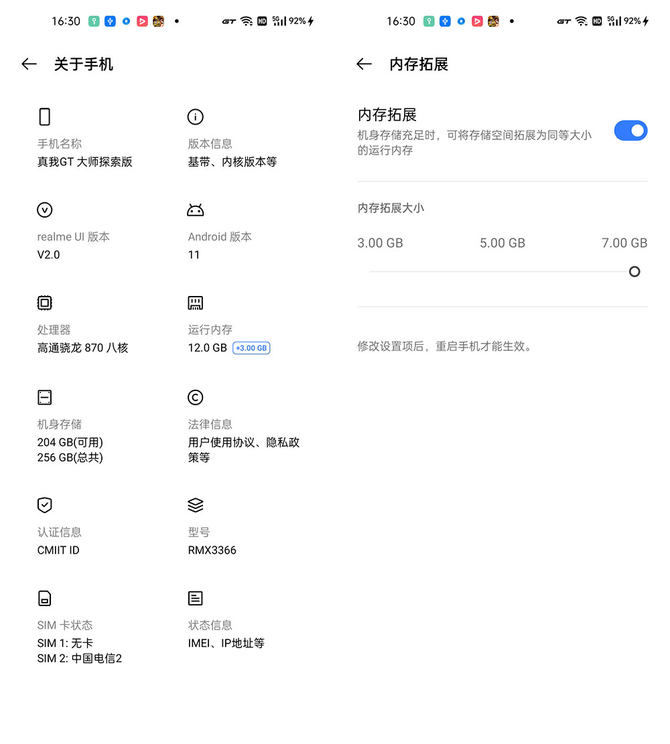Screen dimensions: 670x744
Task: Turn off the 内存拓展 toggle switch
Action: click(630, 130)
